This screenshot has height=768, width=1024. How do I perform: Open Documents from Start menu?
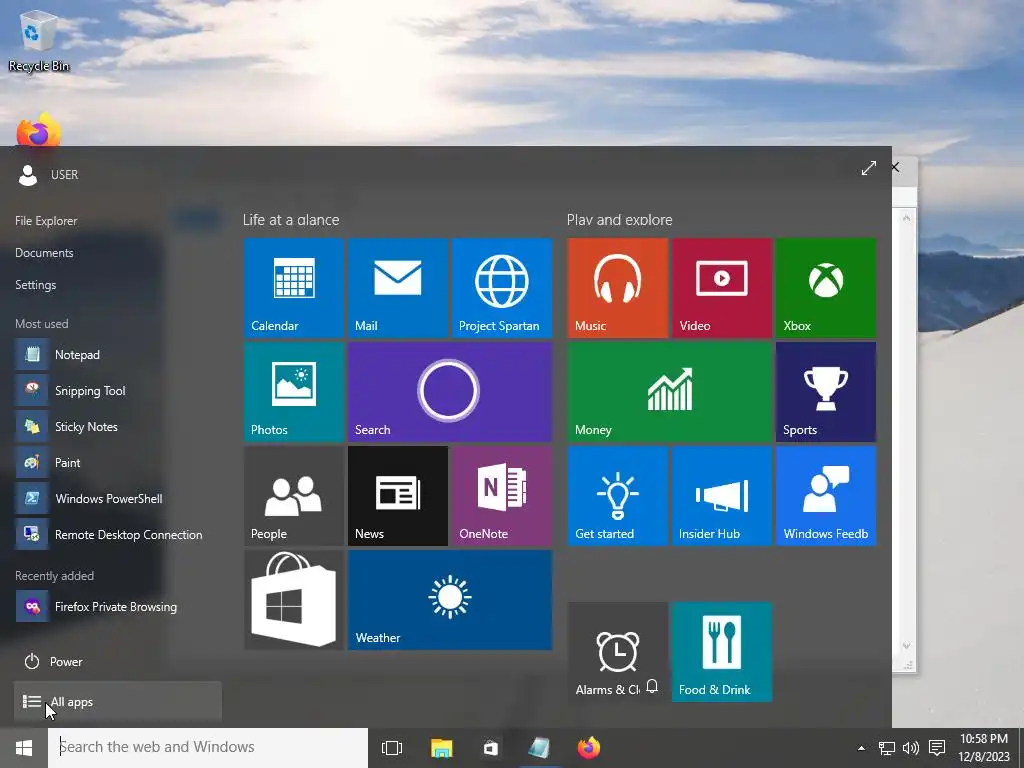[44, 253]
